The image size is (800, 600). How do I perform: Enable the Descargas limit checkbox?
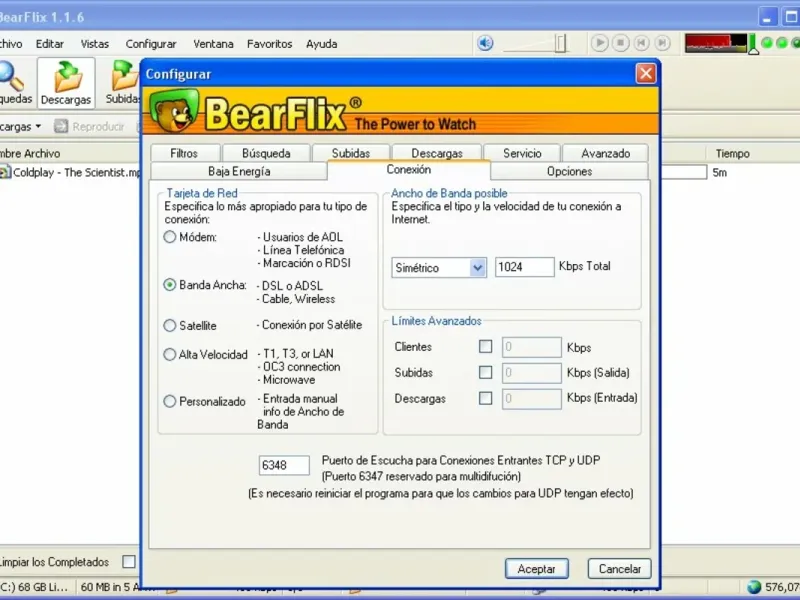tap(486, 398)
